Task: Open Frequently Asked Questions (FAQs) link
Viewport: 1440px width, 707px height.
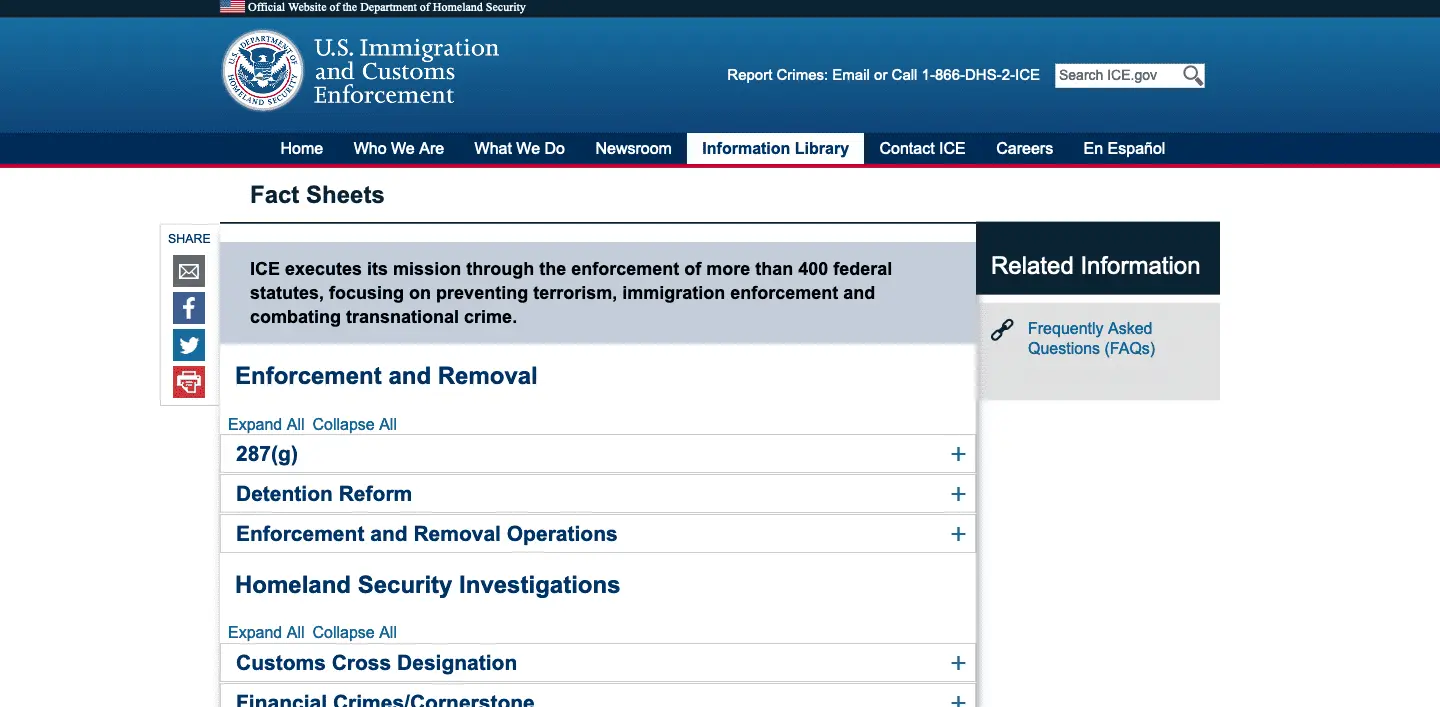Action: click(x=1091, y=338)
